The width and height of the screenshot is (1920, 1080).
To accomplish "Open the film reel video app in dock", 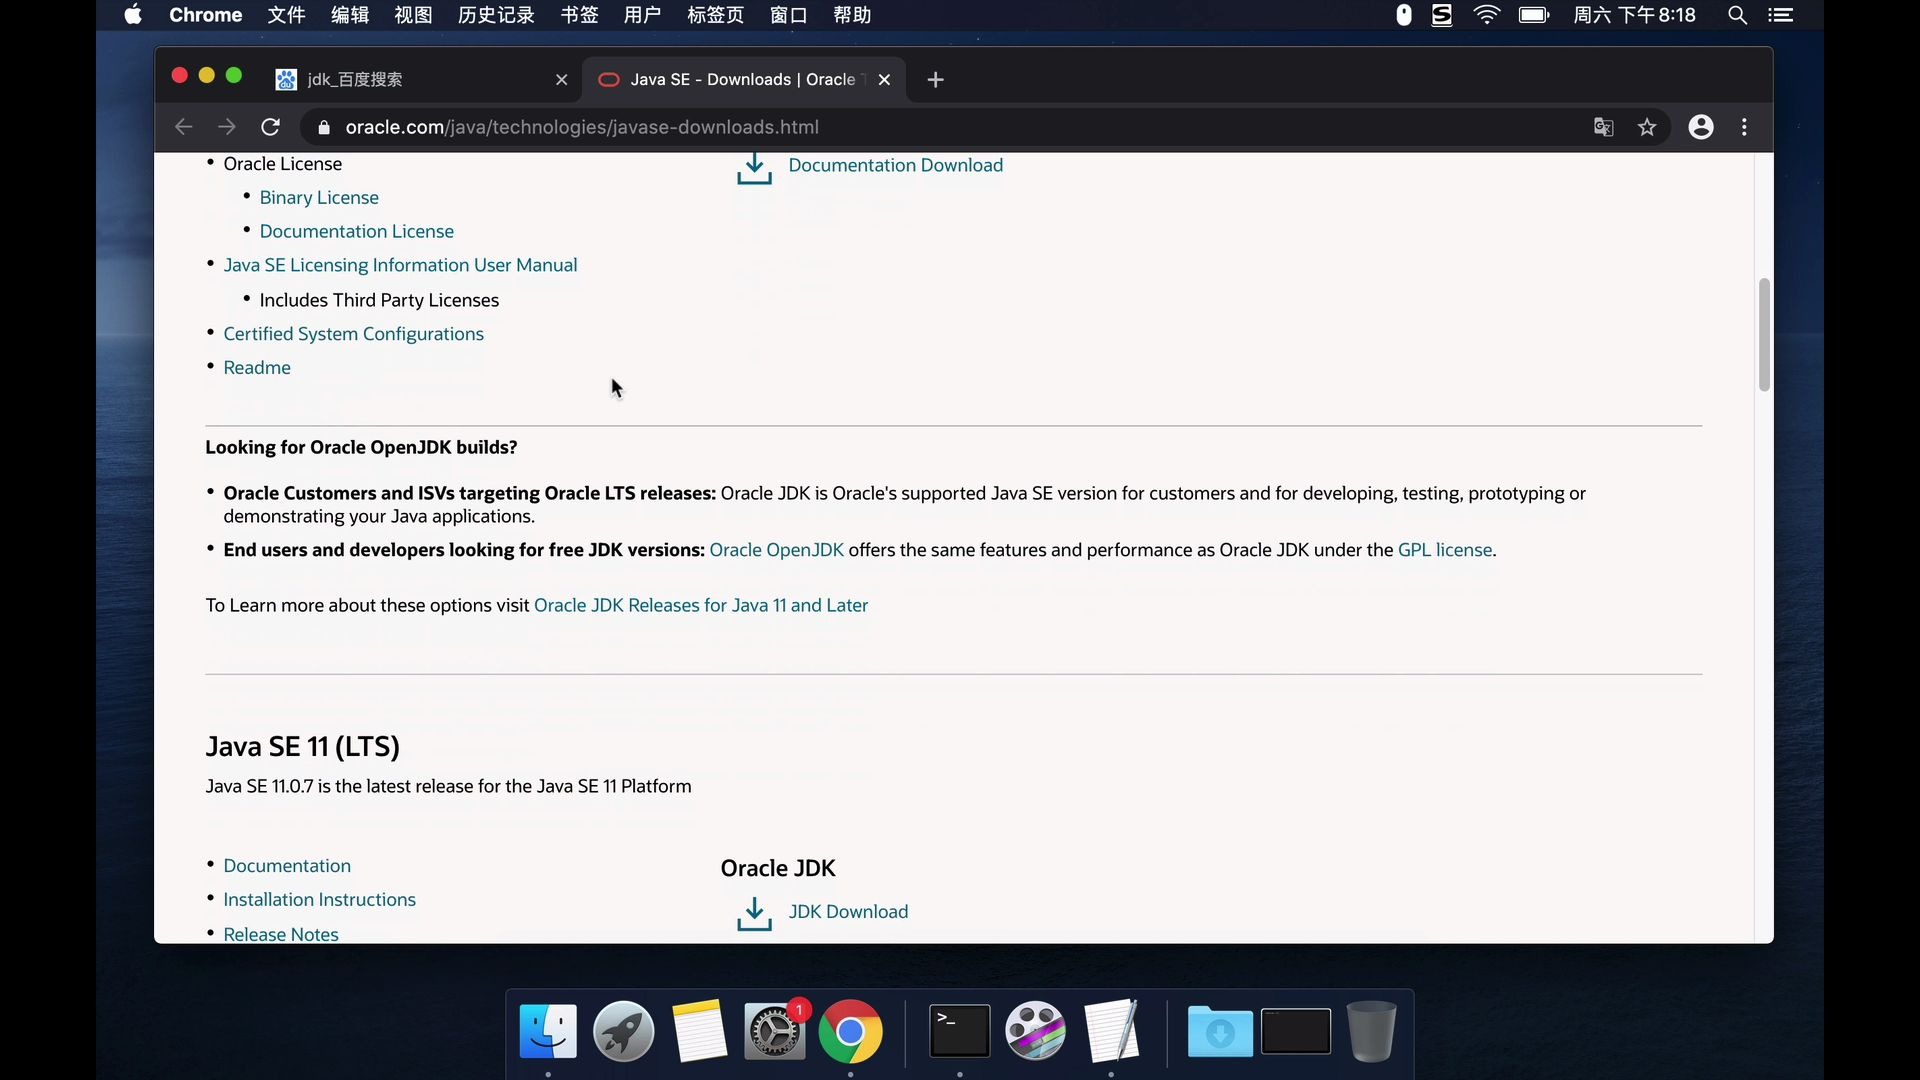I will point(1035,1031).
